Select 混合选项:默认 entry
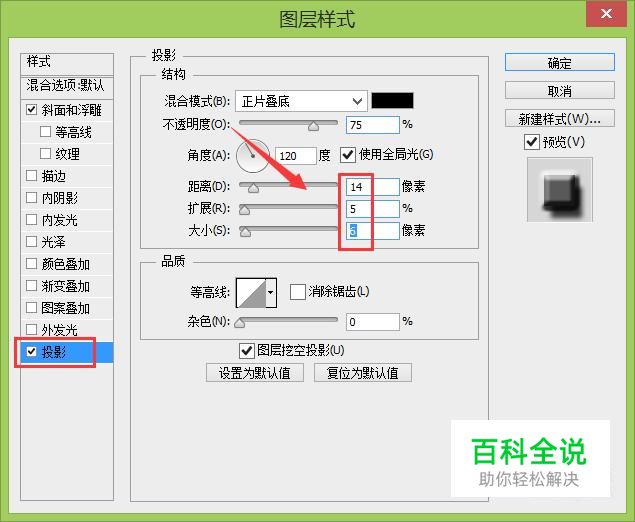Viewport: 635px width, 522px height. point(67,87)
